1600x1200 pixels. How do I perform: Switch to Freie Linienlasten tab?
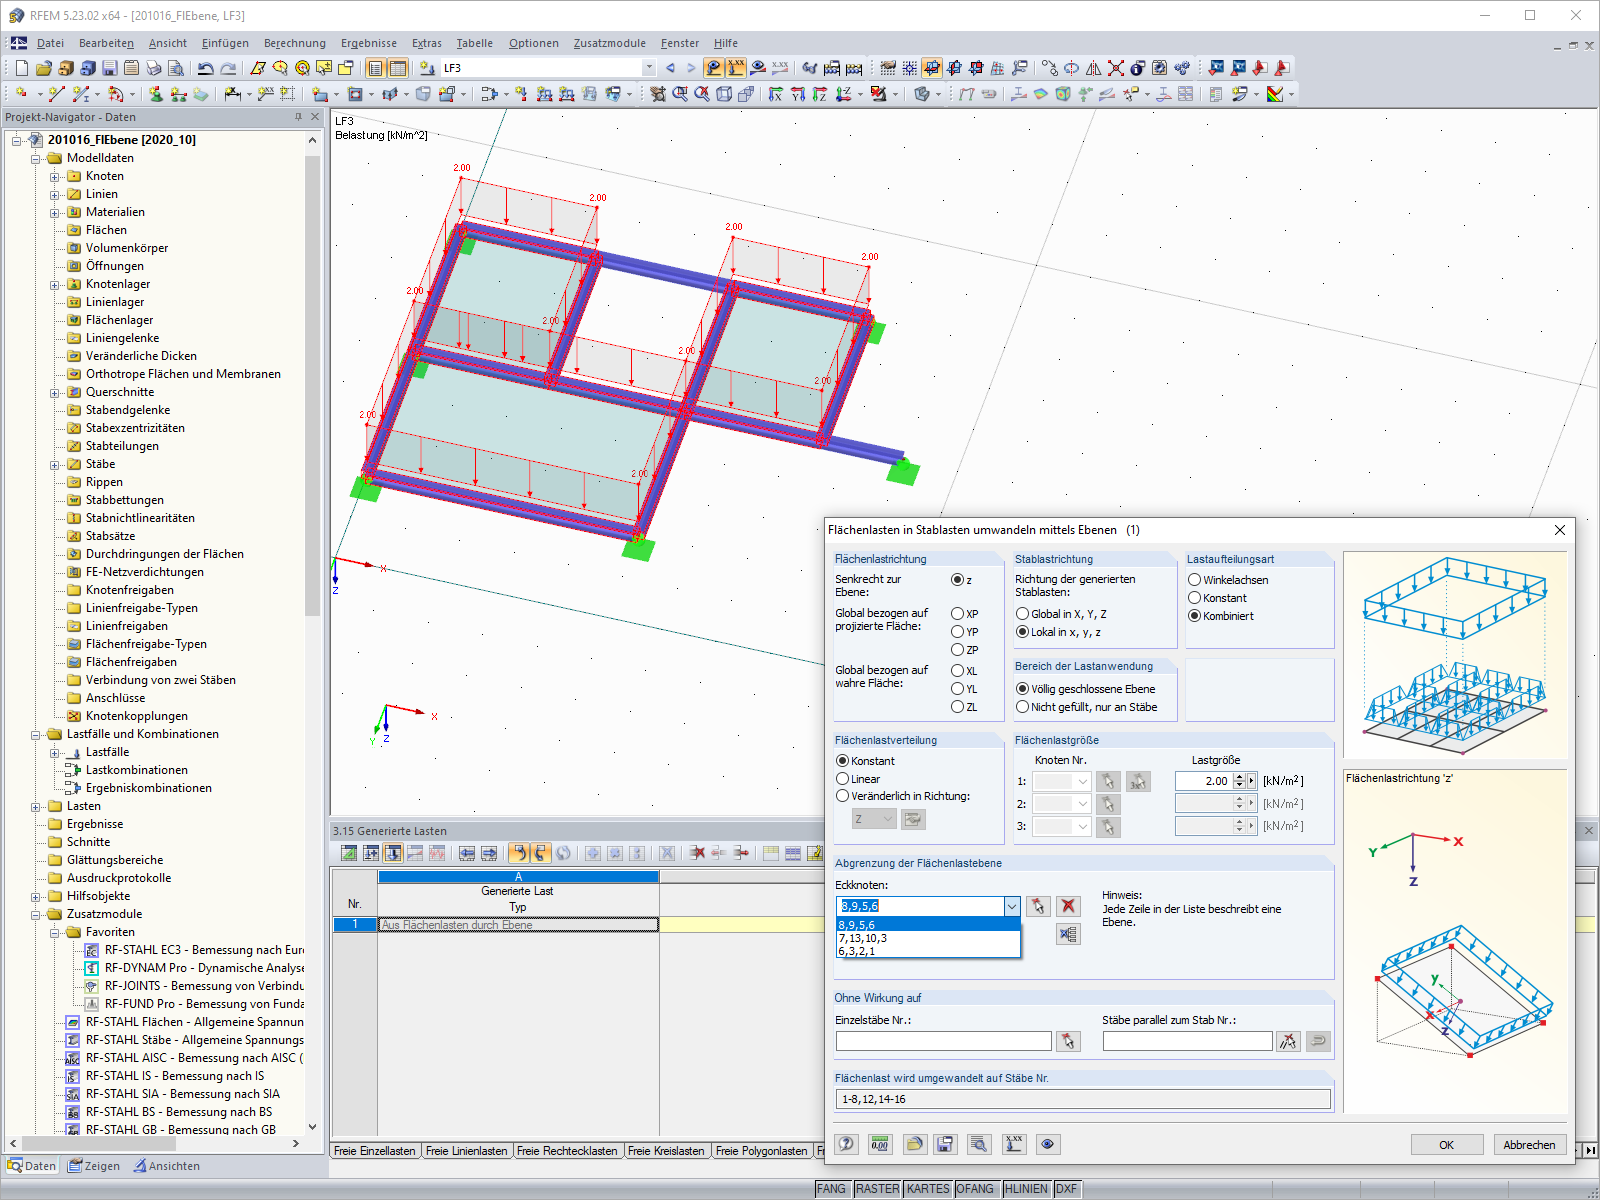coord(466,1151)
